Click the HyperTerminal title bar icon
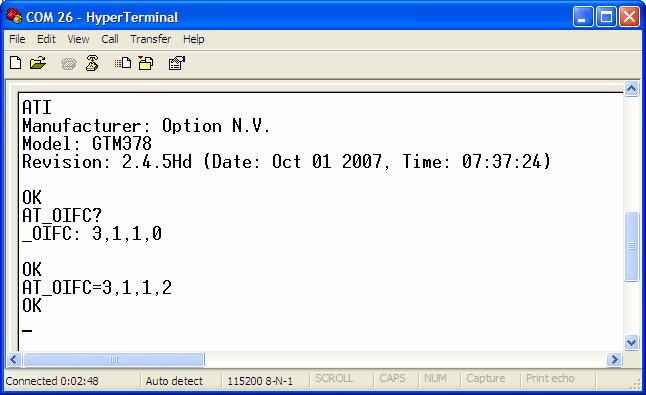Screen dimensions: 646x395 pyautogui.click(x=14, y=16)
